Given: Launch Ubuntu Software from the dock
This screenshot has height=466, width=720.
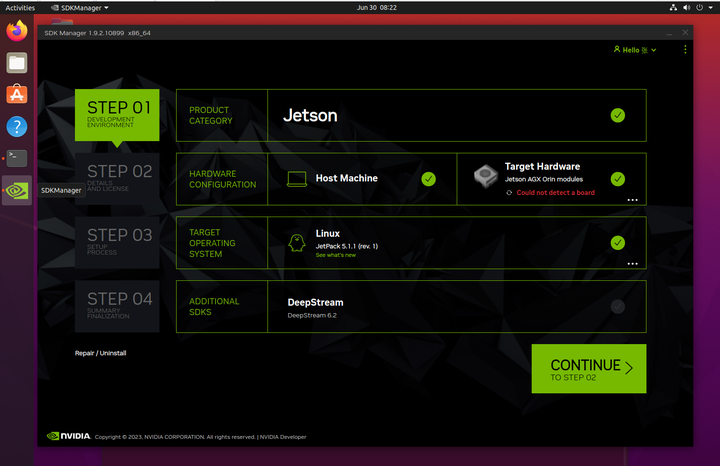Looking at the screenshot, I should (17, 94).
